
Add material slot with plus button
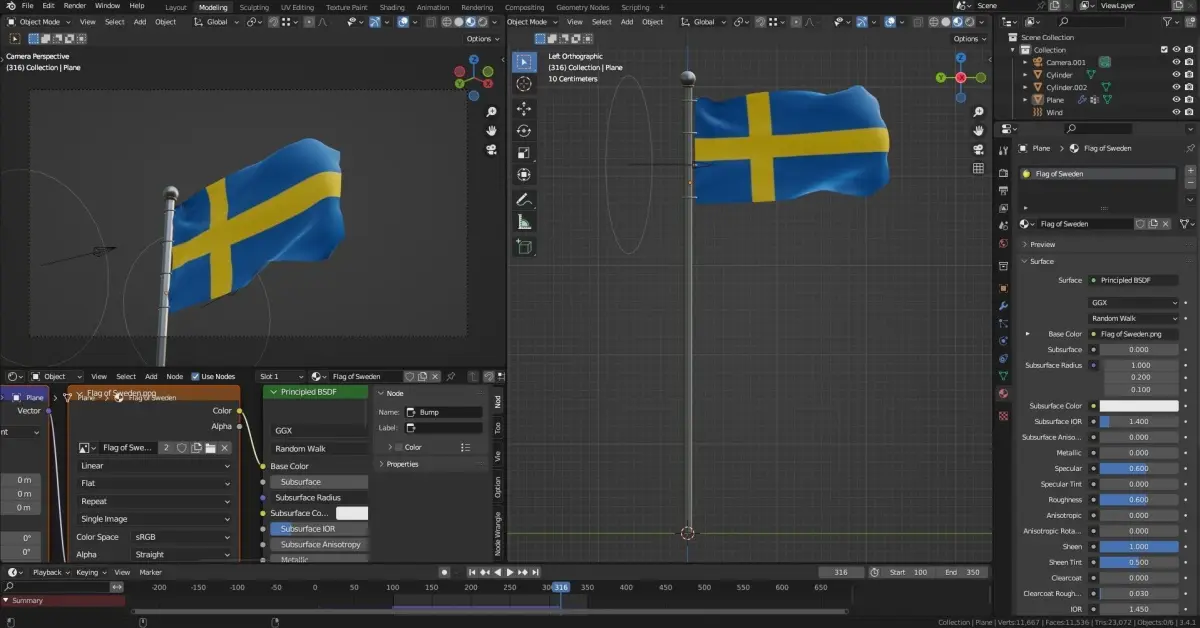click(1190, 172)
